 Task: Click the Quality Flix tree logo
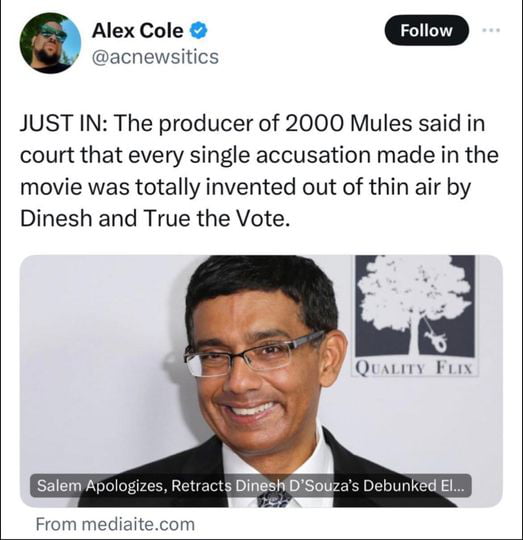415,306
